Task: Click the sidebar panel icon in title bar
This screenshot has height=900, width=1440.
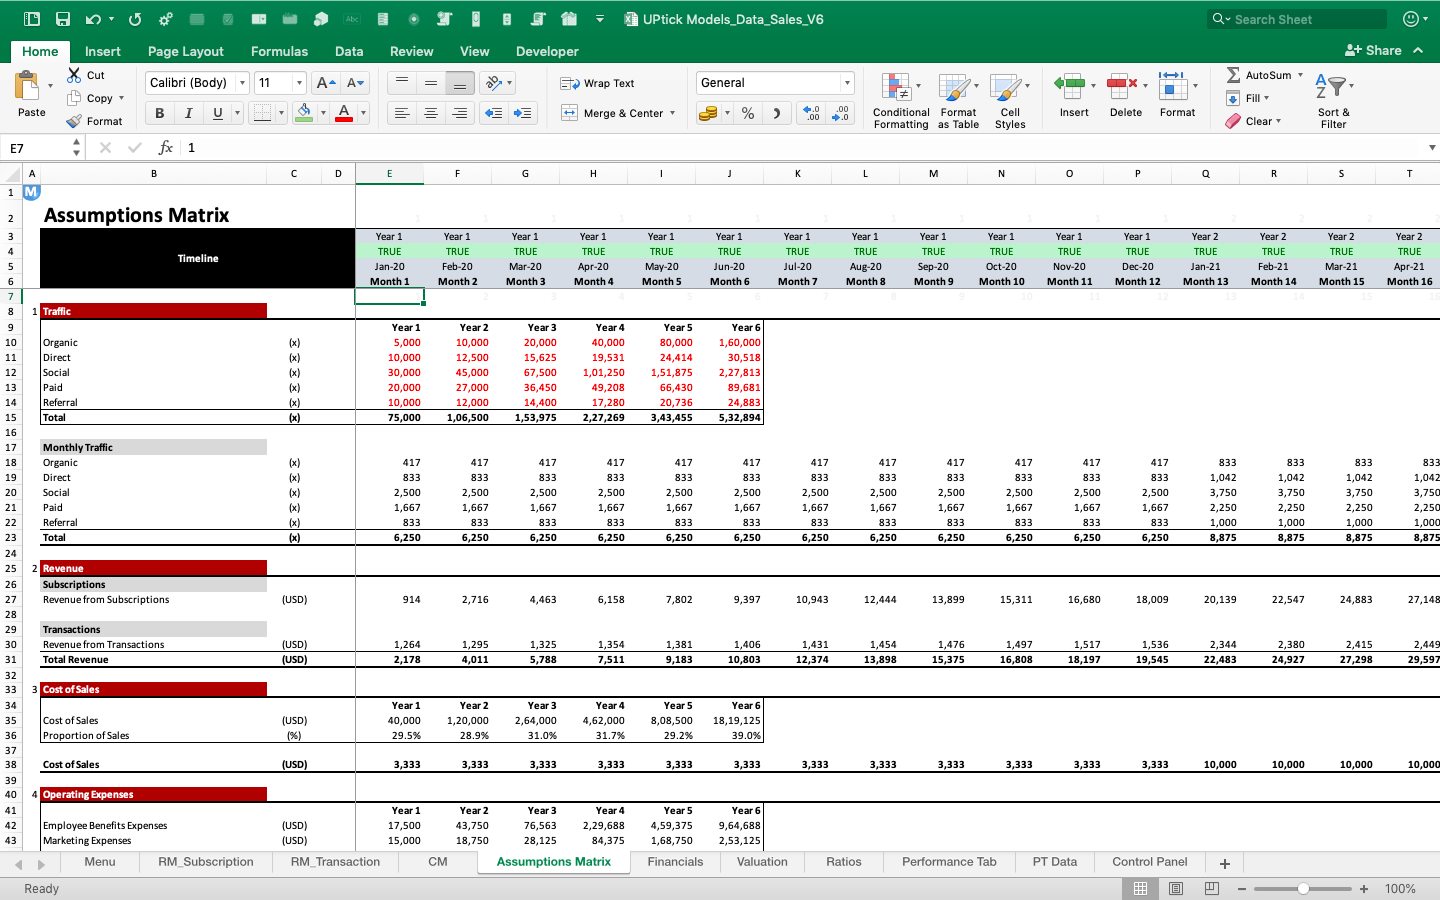Action: tap(32, 19)
